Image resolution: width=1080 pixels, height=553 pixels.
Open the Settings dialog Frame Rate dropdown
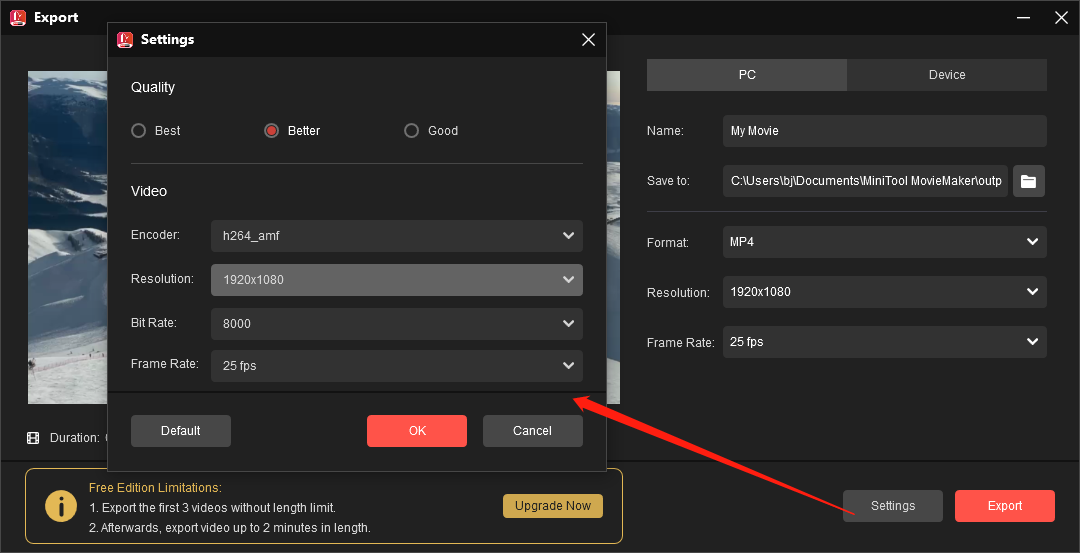397,366
